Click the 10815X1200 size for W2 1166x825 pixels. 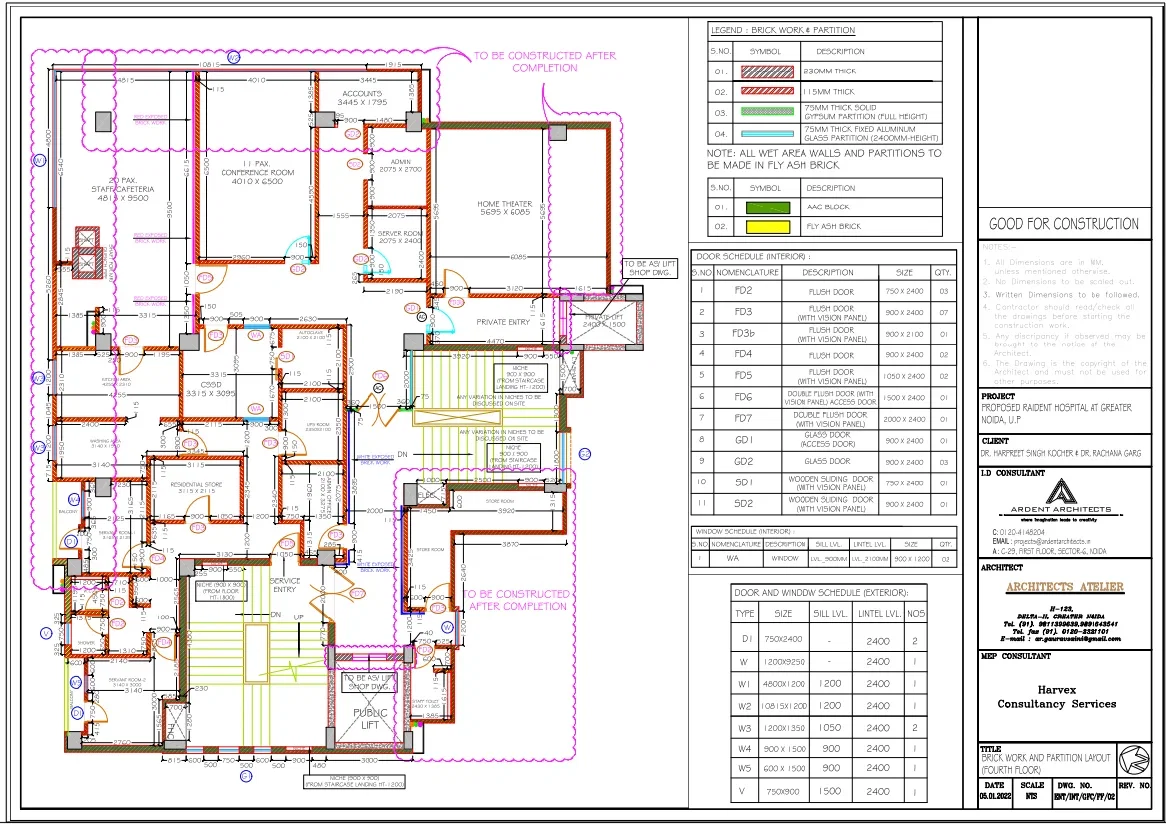pos(783,706)
